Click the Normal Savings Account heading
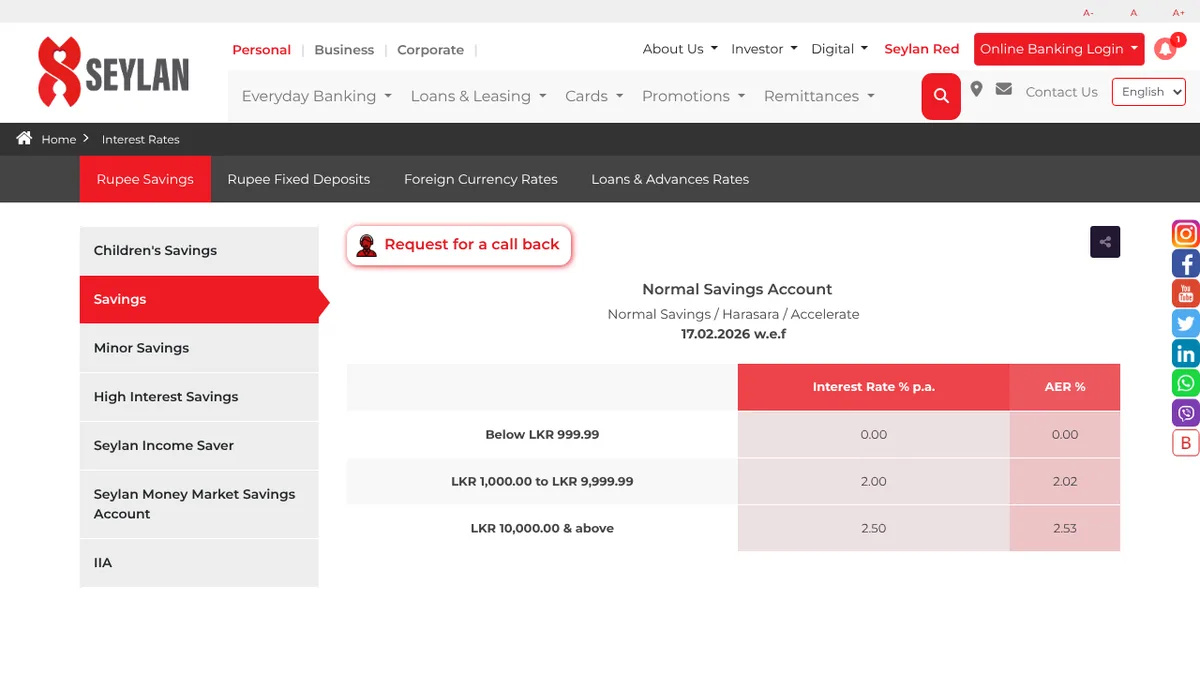 coord(737,289)
